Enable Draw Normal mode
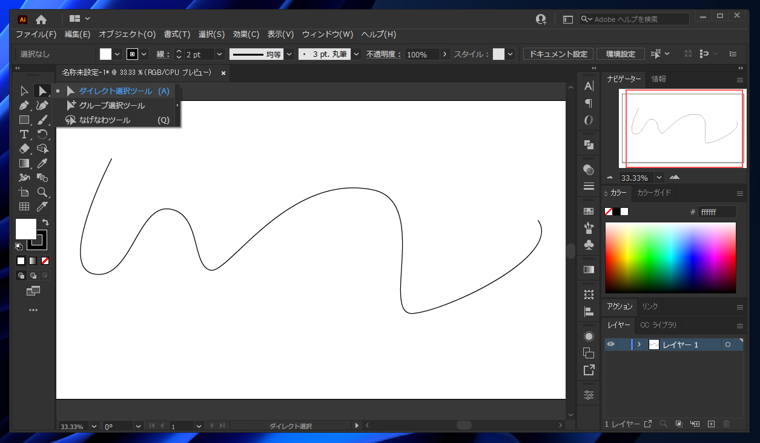 (21, 275)
